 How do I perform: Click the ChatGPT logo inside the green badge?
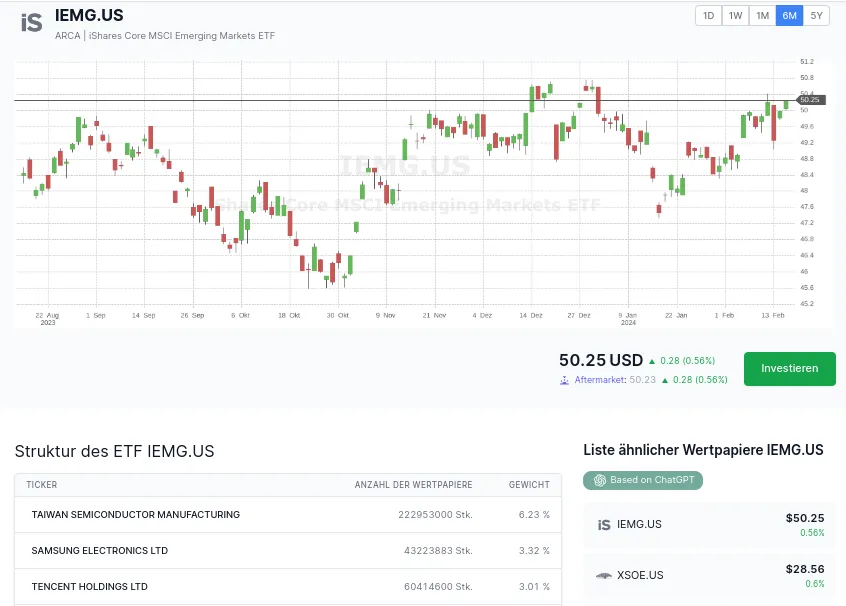point(600,480)
